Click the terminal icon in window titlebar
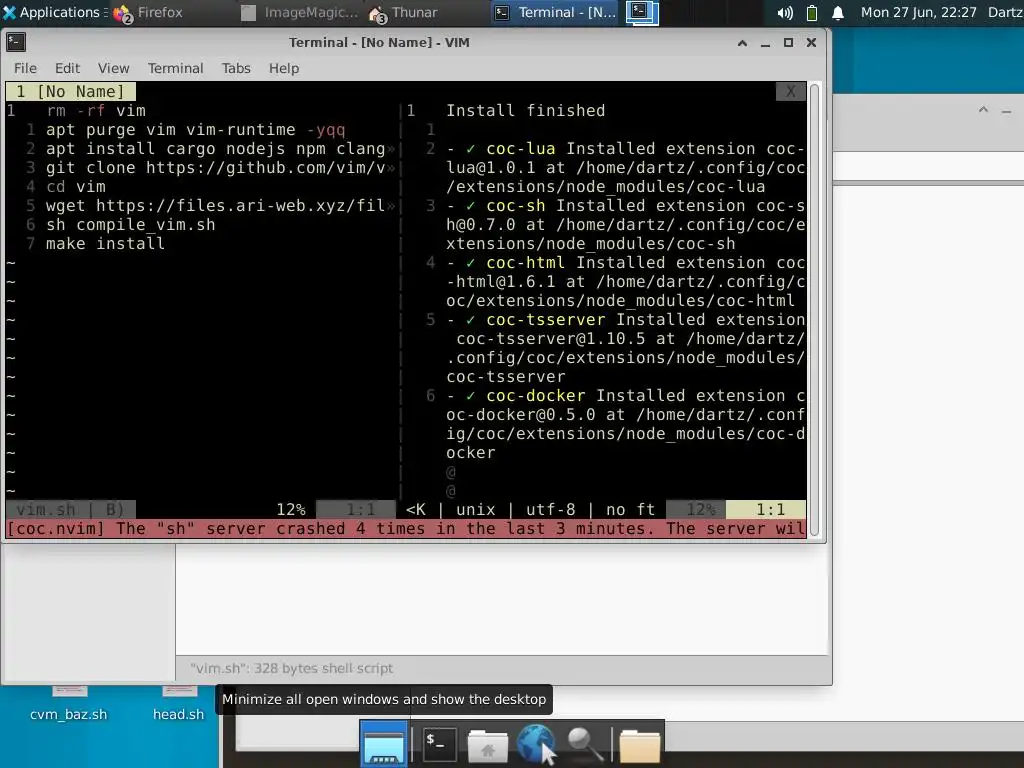Image resolution: width=1024 pixels, height=768 pixels. [x=16, y=42]
